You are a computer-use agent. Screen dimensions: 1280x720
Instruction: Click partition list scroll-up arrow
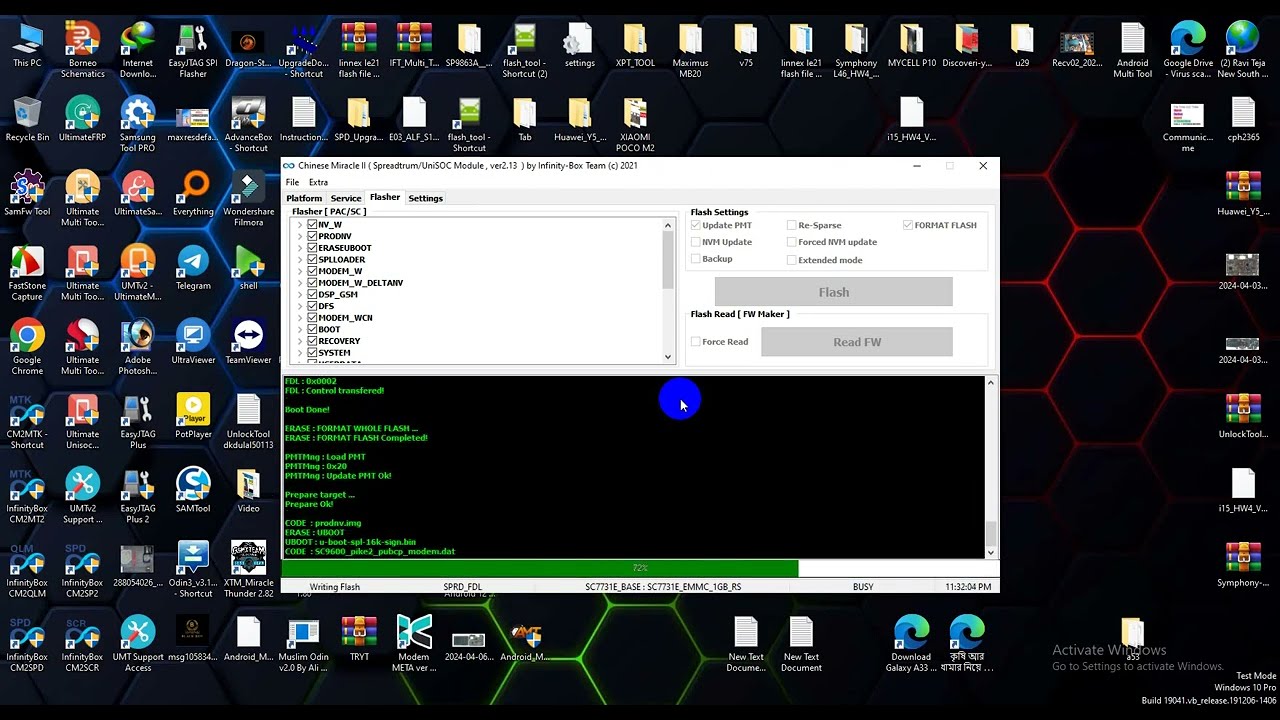pyautogui.click(x=668, y=225)
